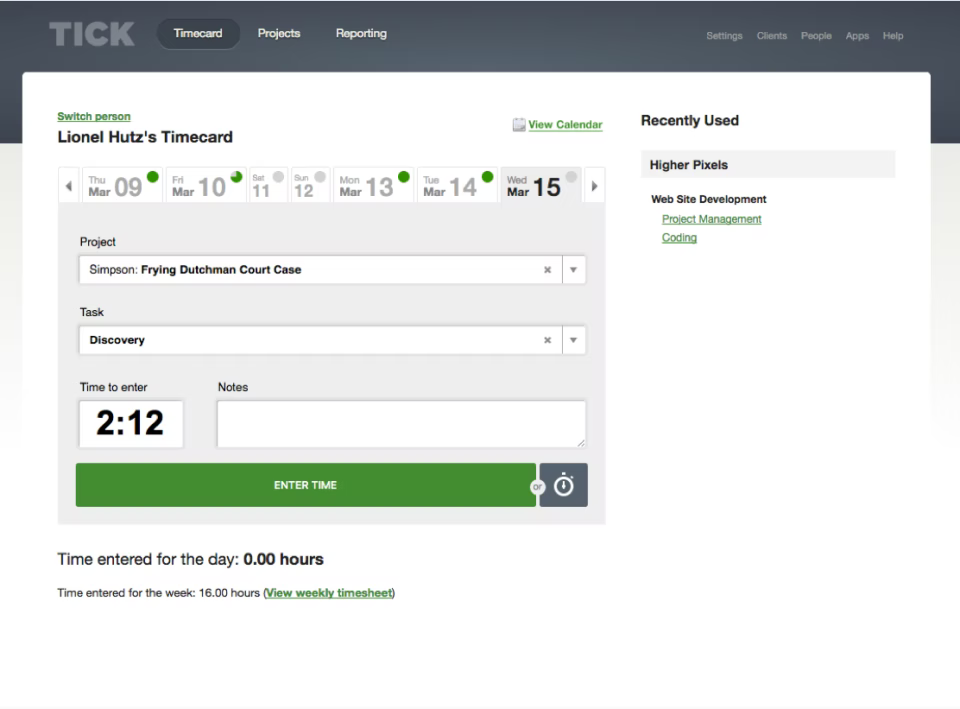
Task: Select Thursday Mar 09 date
Action: [x=122, y=185]
